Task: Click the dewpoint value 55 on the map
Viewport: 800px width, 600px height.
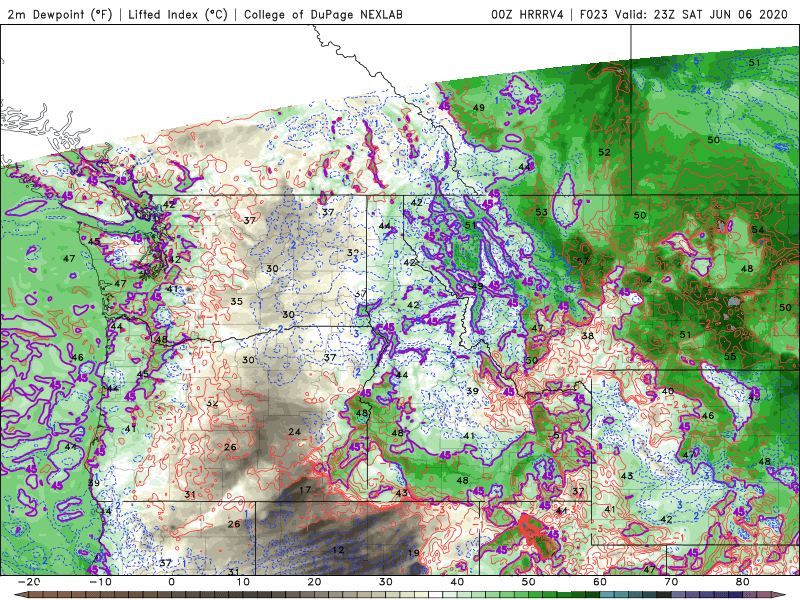Action: [x=730, y=357]
